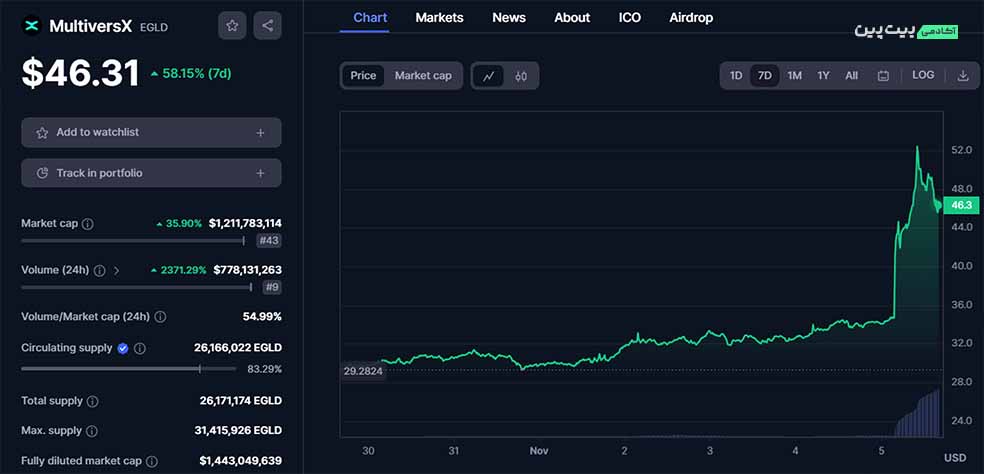Screen dimensions: 984x474
Task: Click the 83.29% supply percentage
Action: [x=264, y=369]
